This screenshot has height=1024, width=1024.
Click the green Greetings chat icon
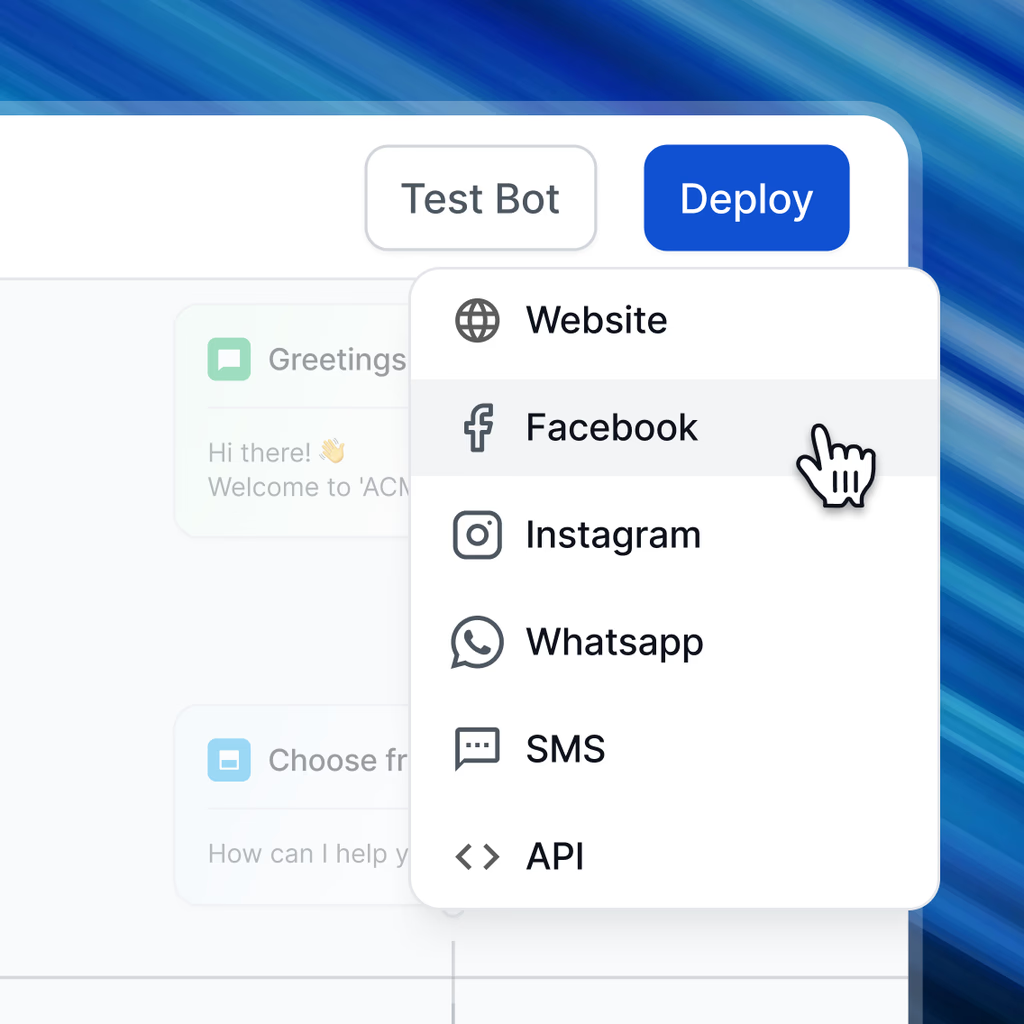coord(229,359)
